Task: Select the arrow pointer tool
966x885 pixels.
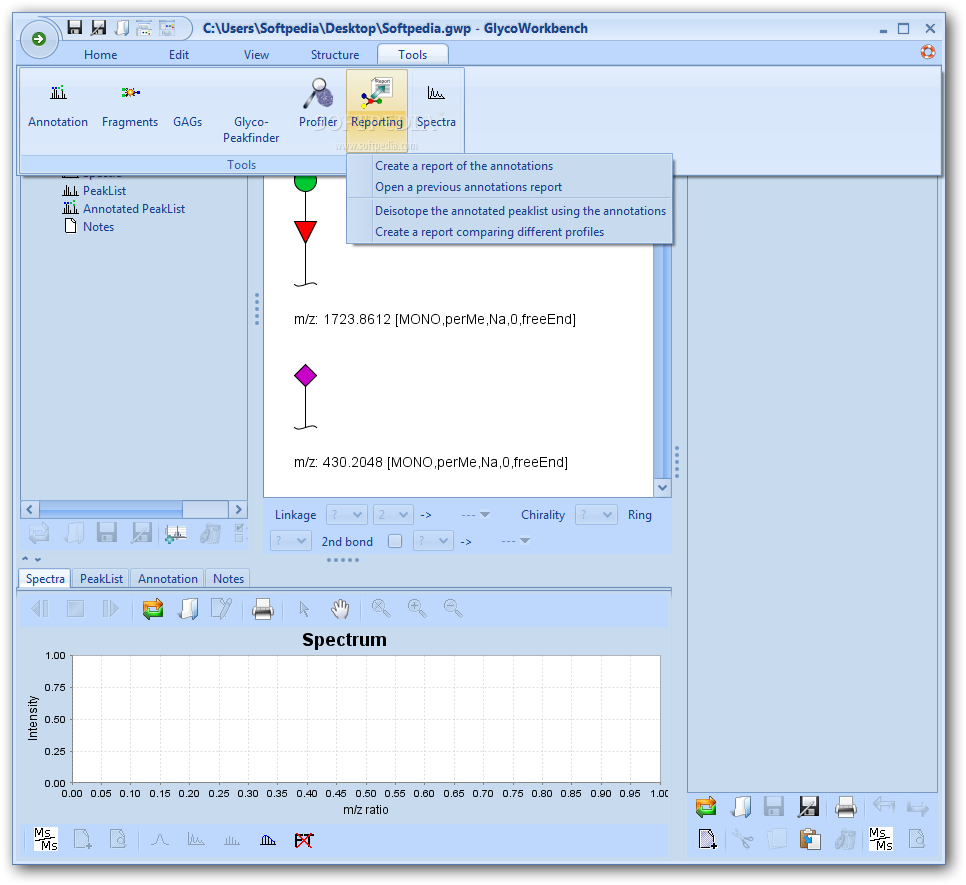Action: pyautogui.click(x=304, y=608)
